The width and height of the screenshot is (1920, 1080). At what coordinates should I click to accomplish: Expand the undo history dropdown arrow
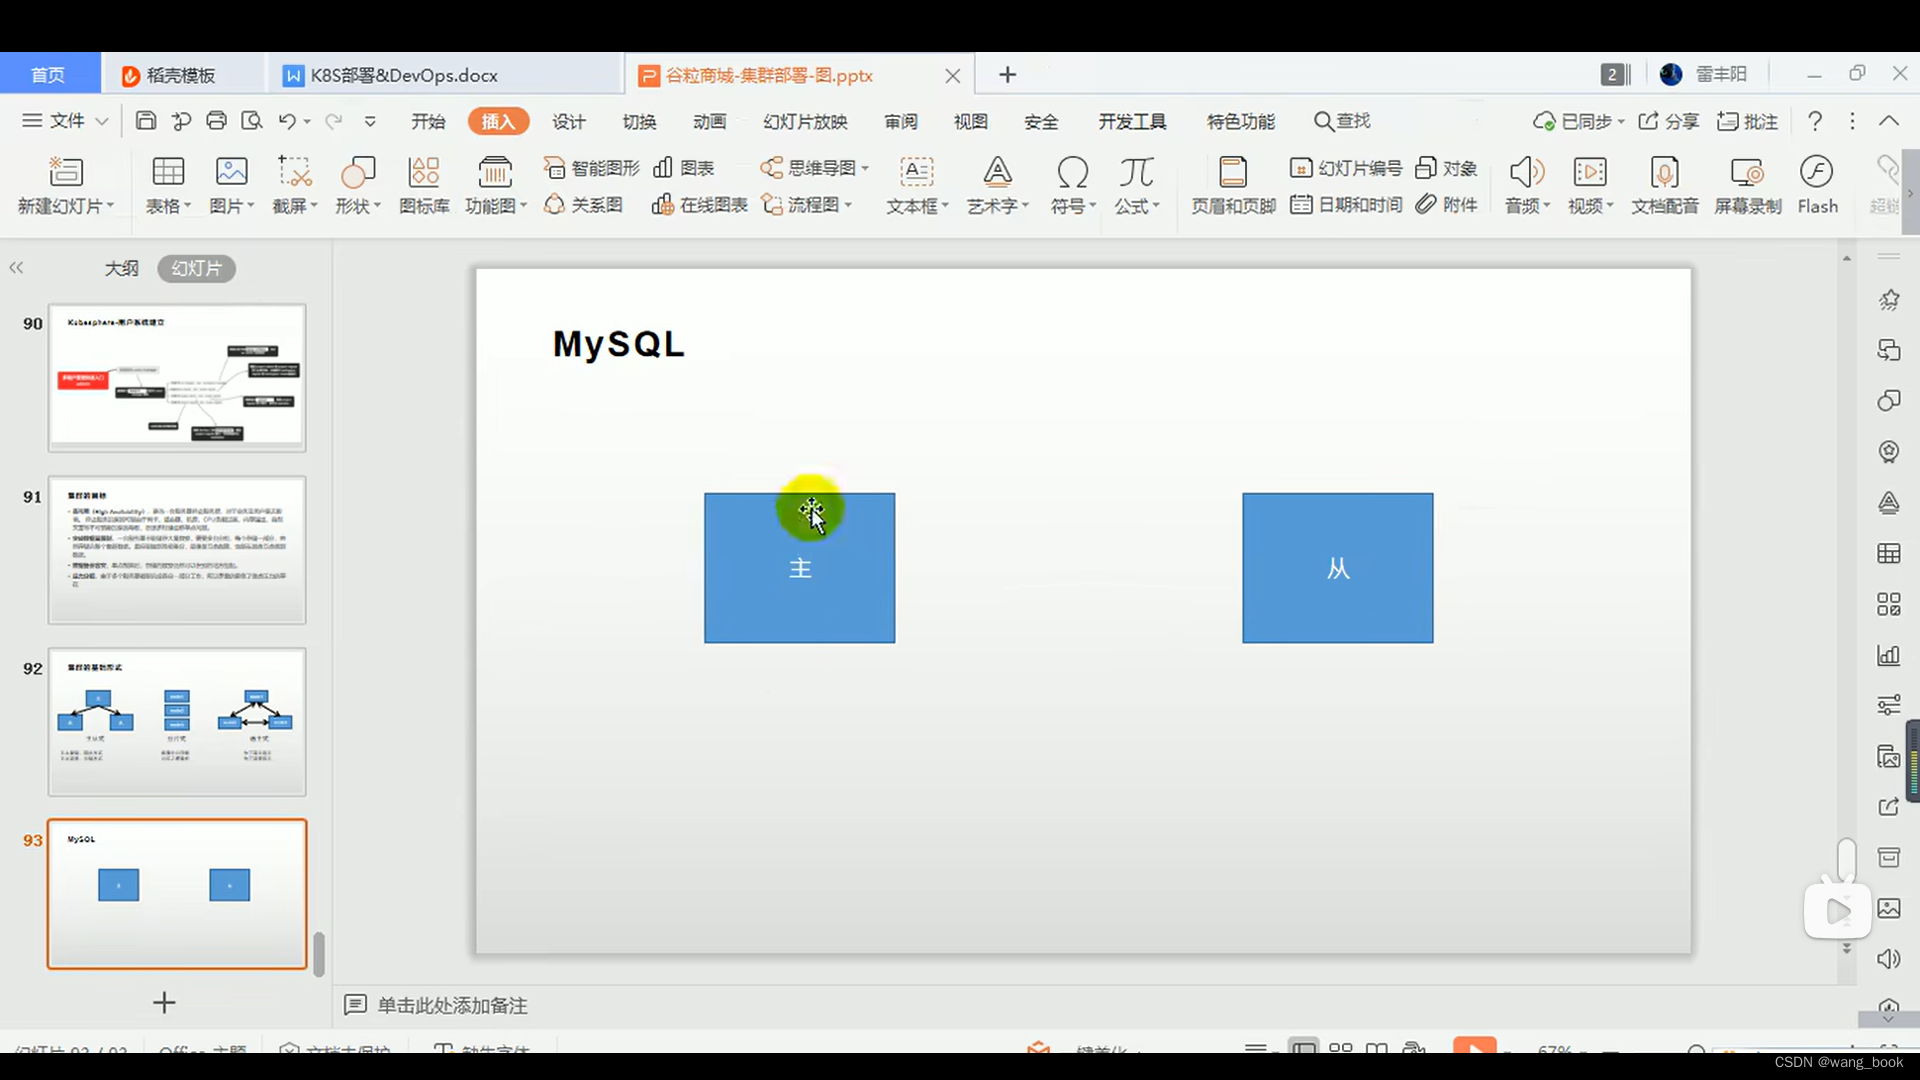pyautogui.click(x=307, y=121)
